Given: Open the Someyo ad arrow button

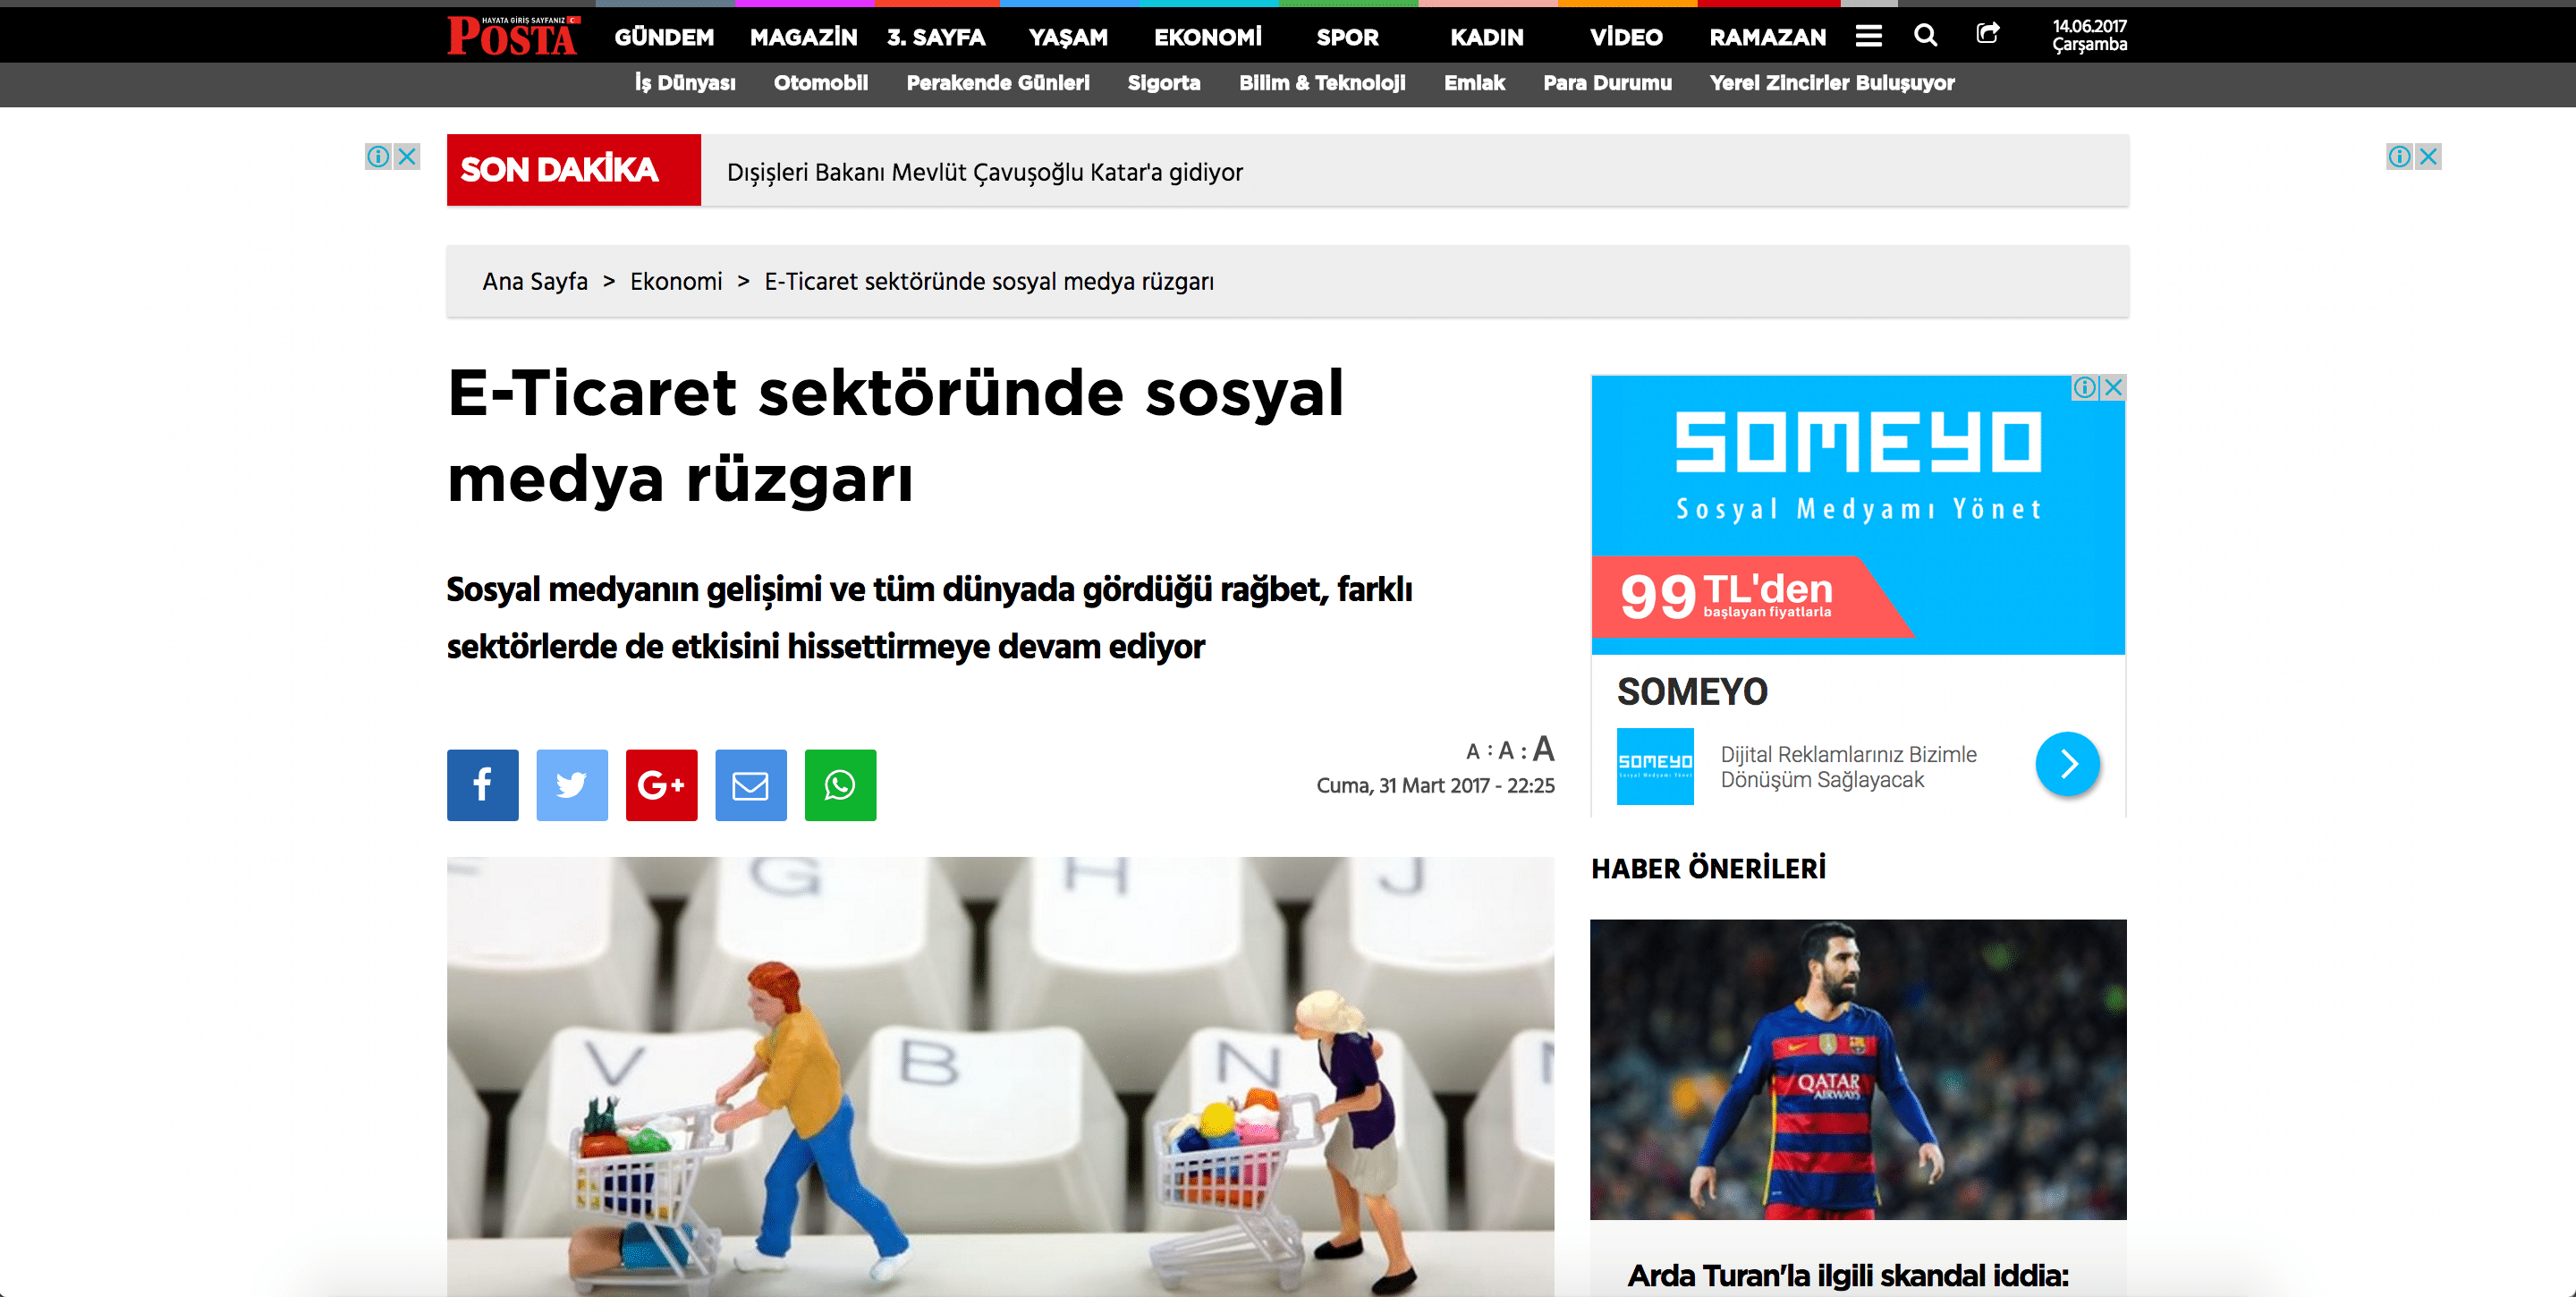Looking at the screenshot, I should (2067, 764).
